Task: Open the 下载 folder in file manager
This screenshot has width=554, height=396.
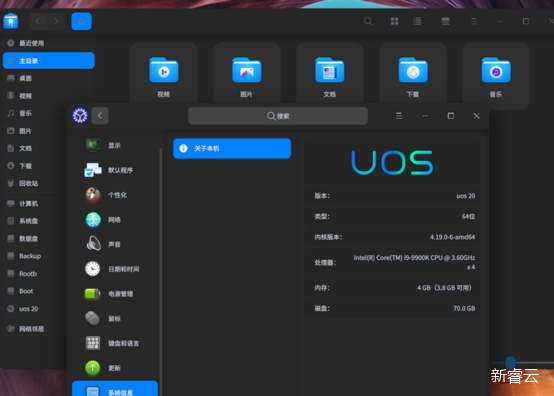Action: pos(413,75)
